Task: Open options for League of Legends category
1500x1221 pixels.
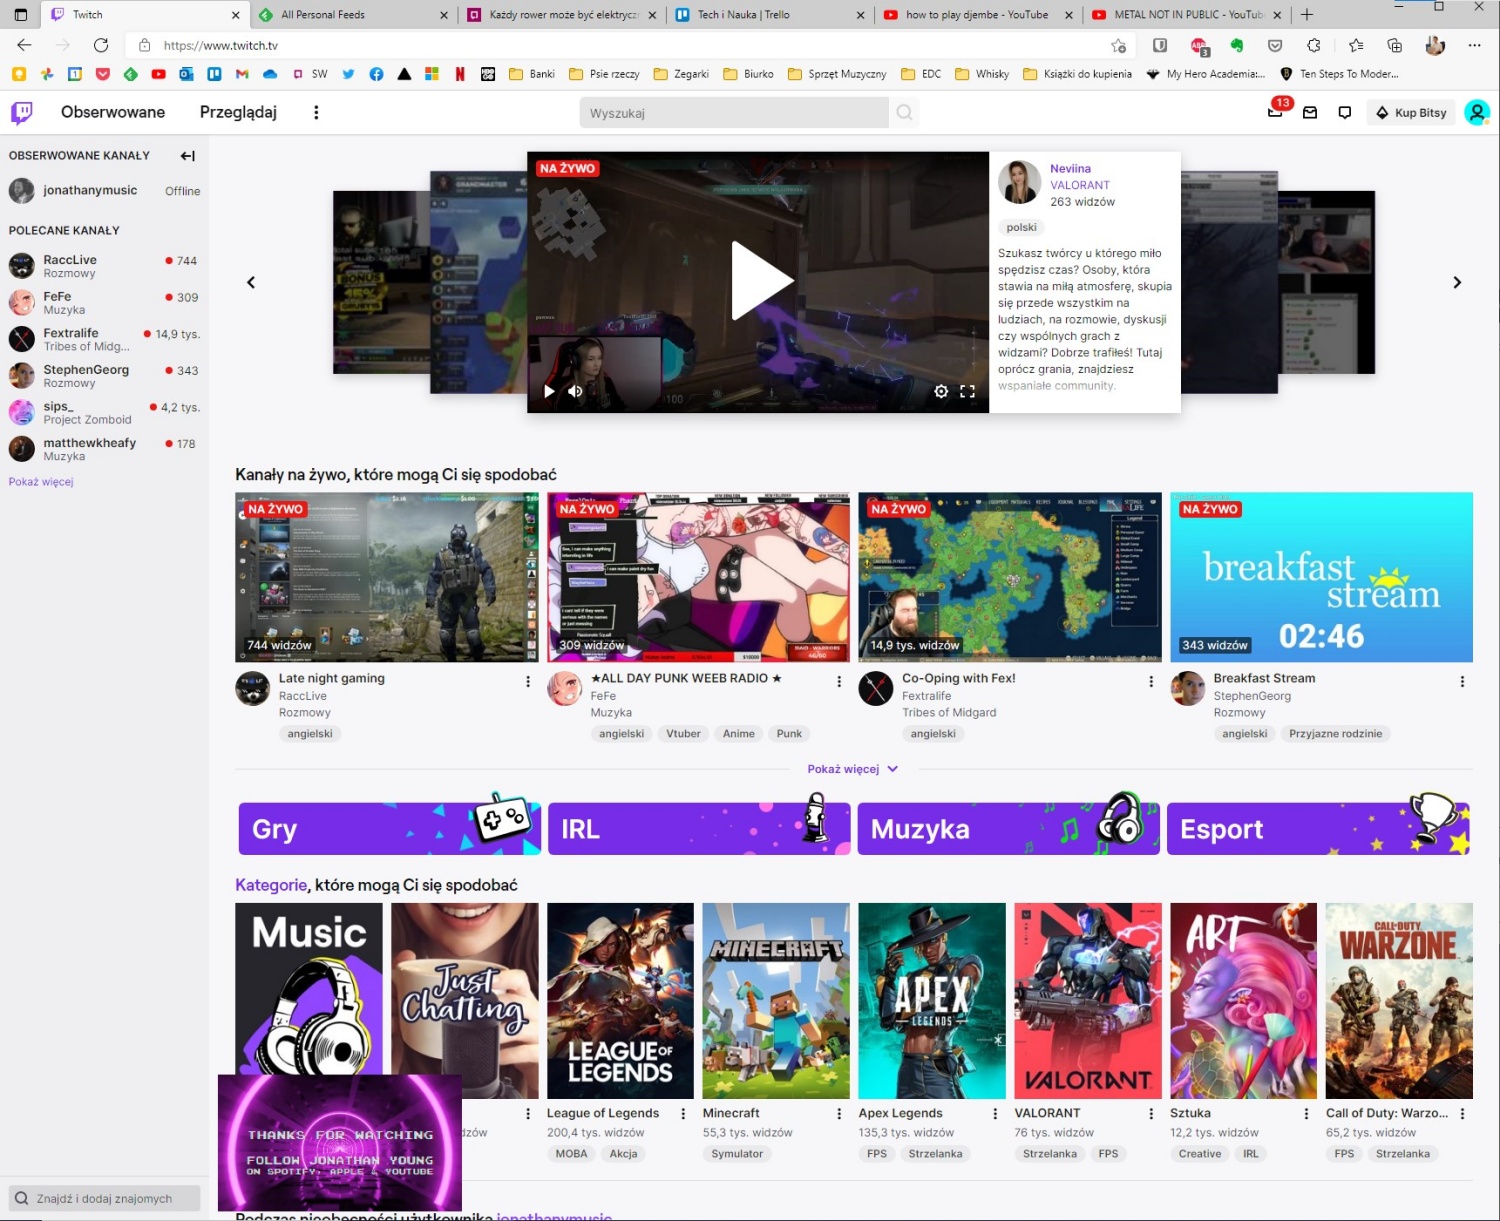Action: [x=683, y=1113]
